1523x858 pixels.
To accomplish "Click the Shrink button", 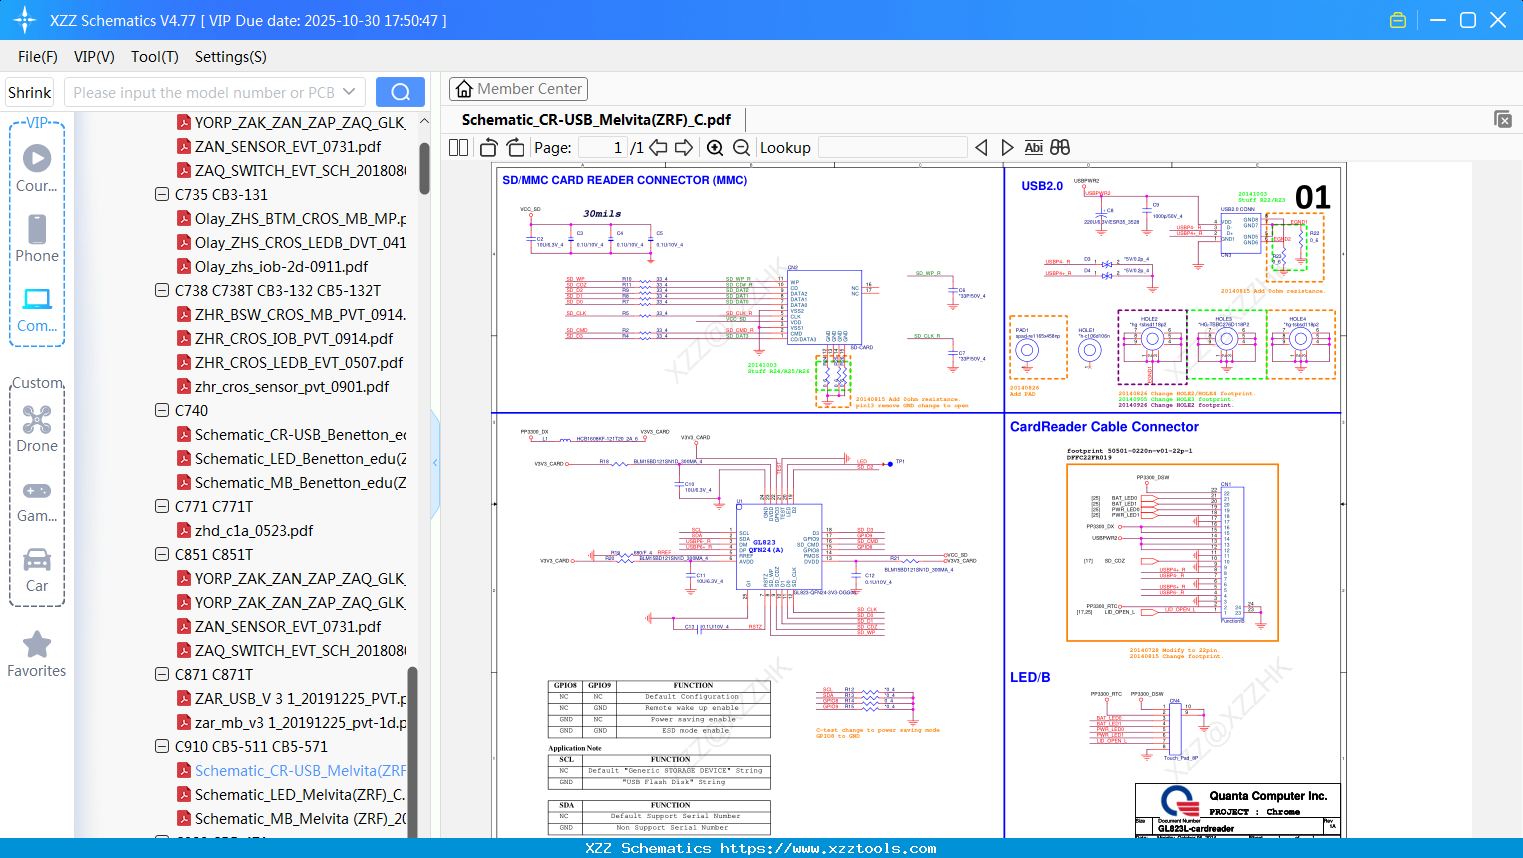I will pos(30,92).
